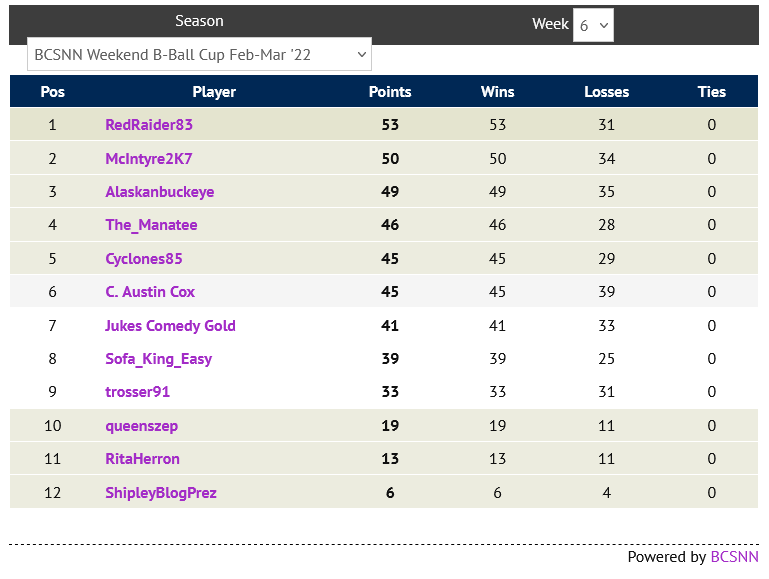
Task: Click the Points column header
Action: point(390,92)
